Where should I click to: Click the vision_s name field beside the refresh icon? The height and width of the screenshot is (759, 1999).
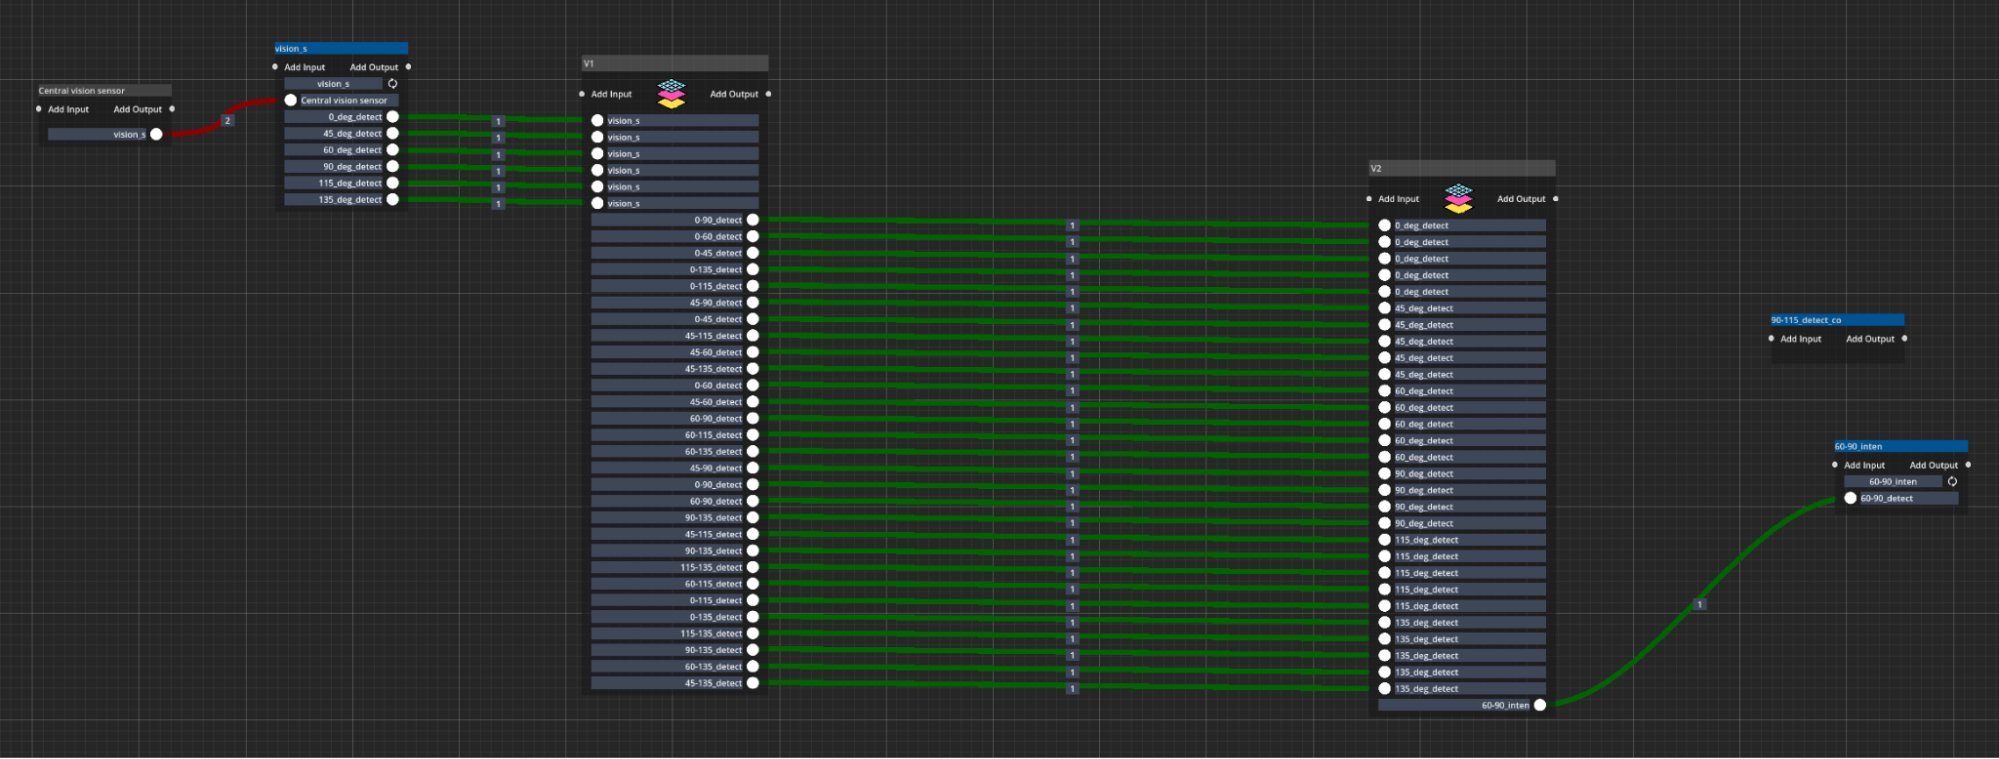(333, 84)
